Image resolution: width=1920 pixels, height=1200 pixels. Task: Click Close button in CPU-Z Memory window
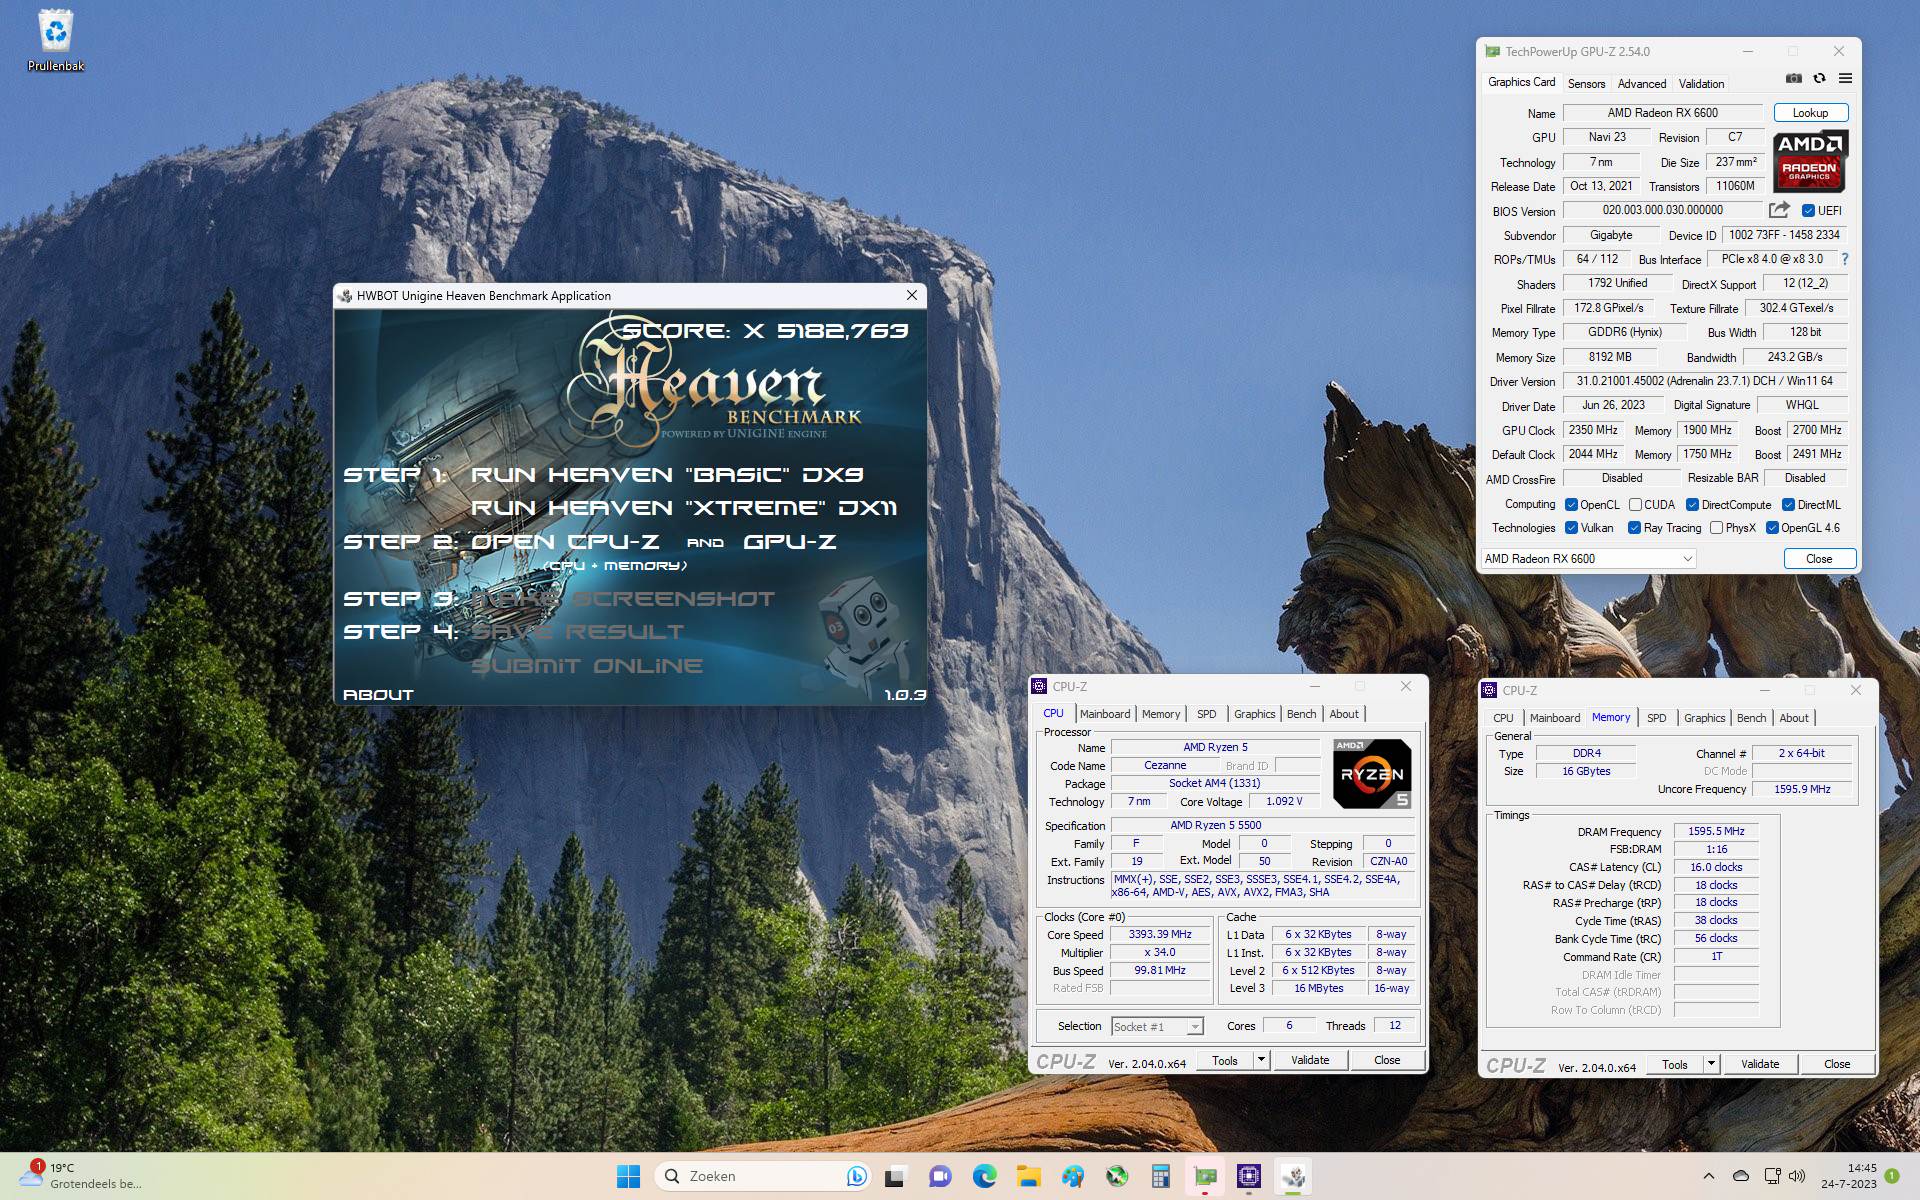coord(1837,1064)
